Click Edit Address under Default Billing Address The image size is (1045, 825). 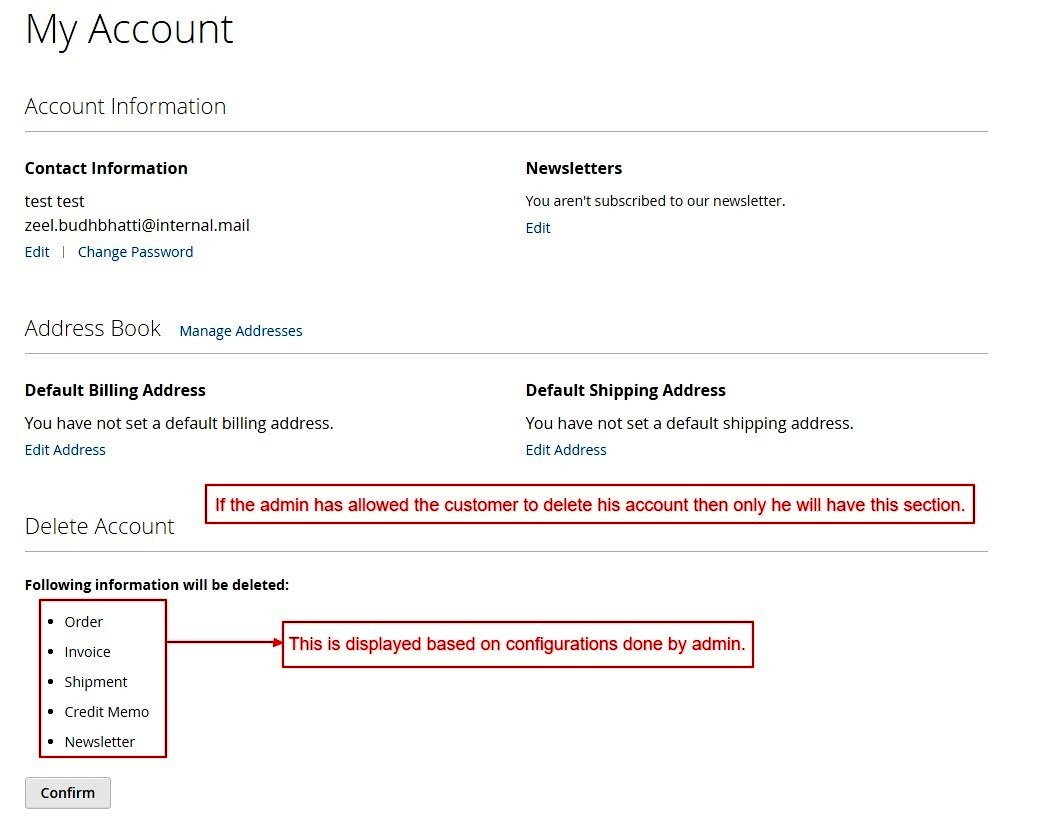65,450
